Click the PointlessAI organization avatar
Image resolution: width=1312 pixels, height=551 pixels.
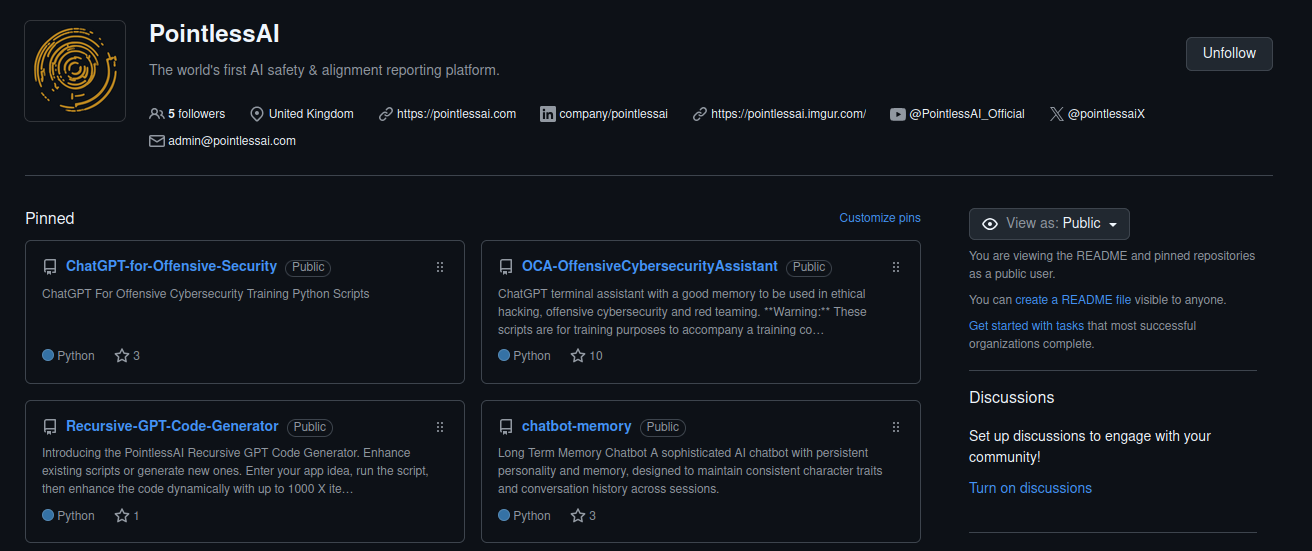(x=75, y=71)
